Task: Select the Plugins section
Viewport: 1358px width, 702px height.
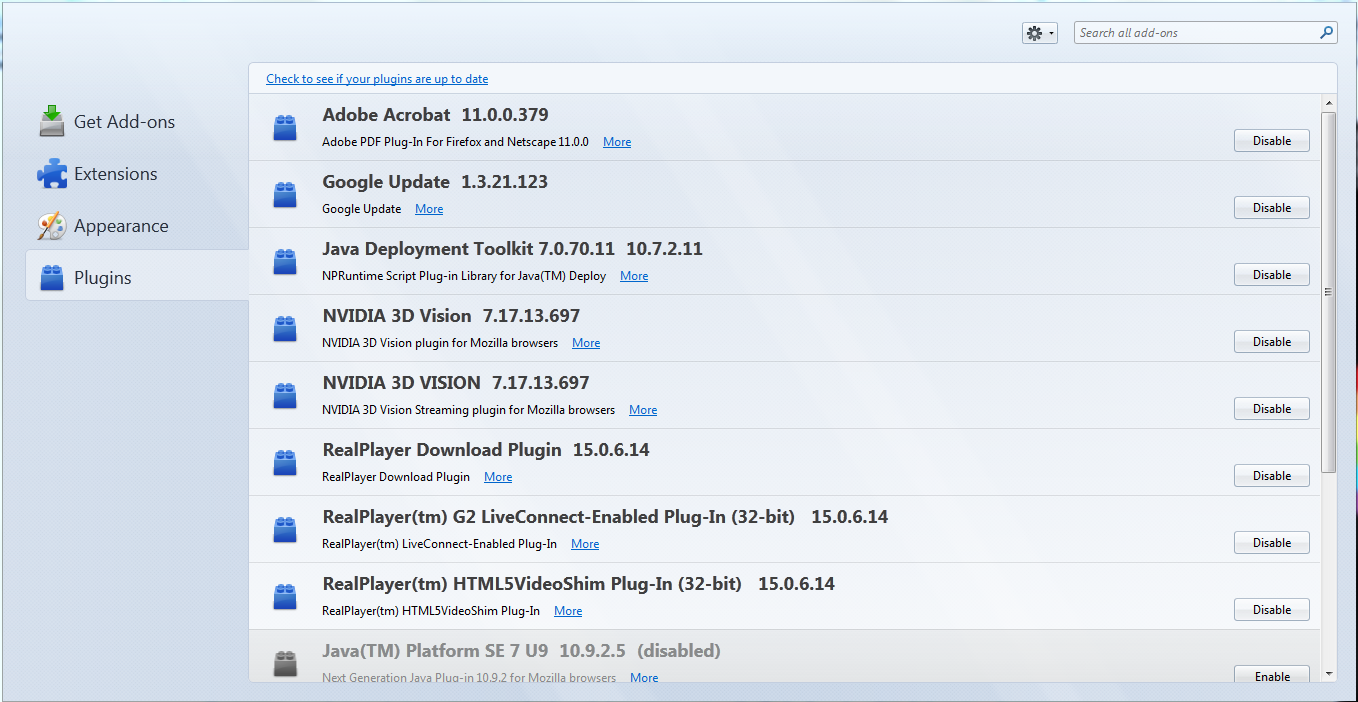Action: point(137,277)
